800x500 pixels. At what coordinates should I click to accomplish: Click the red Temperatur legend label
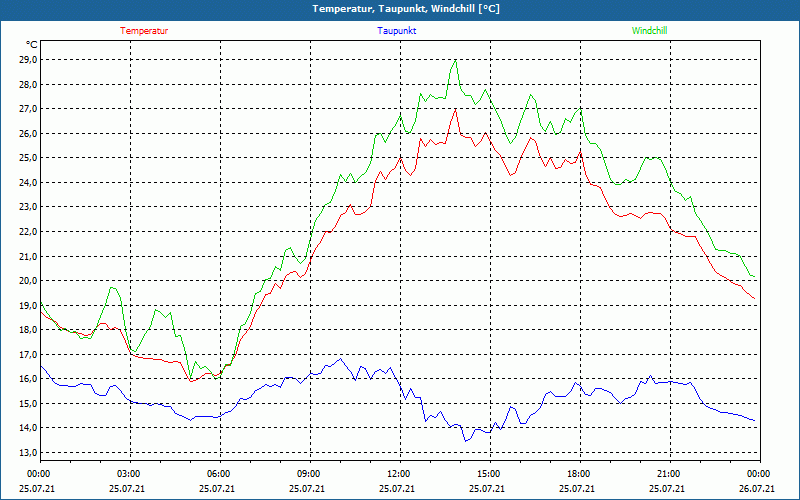(x=144, y=31)
